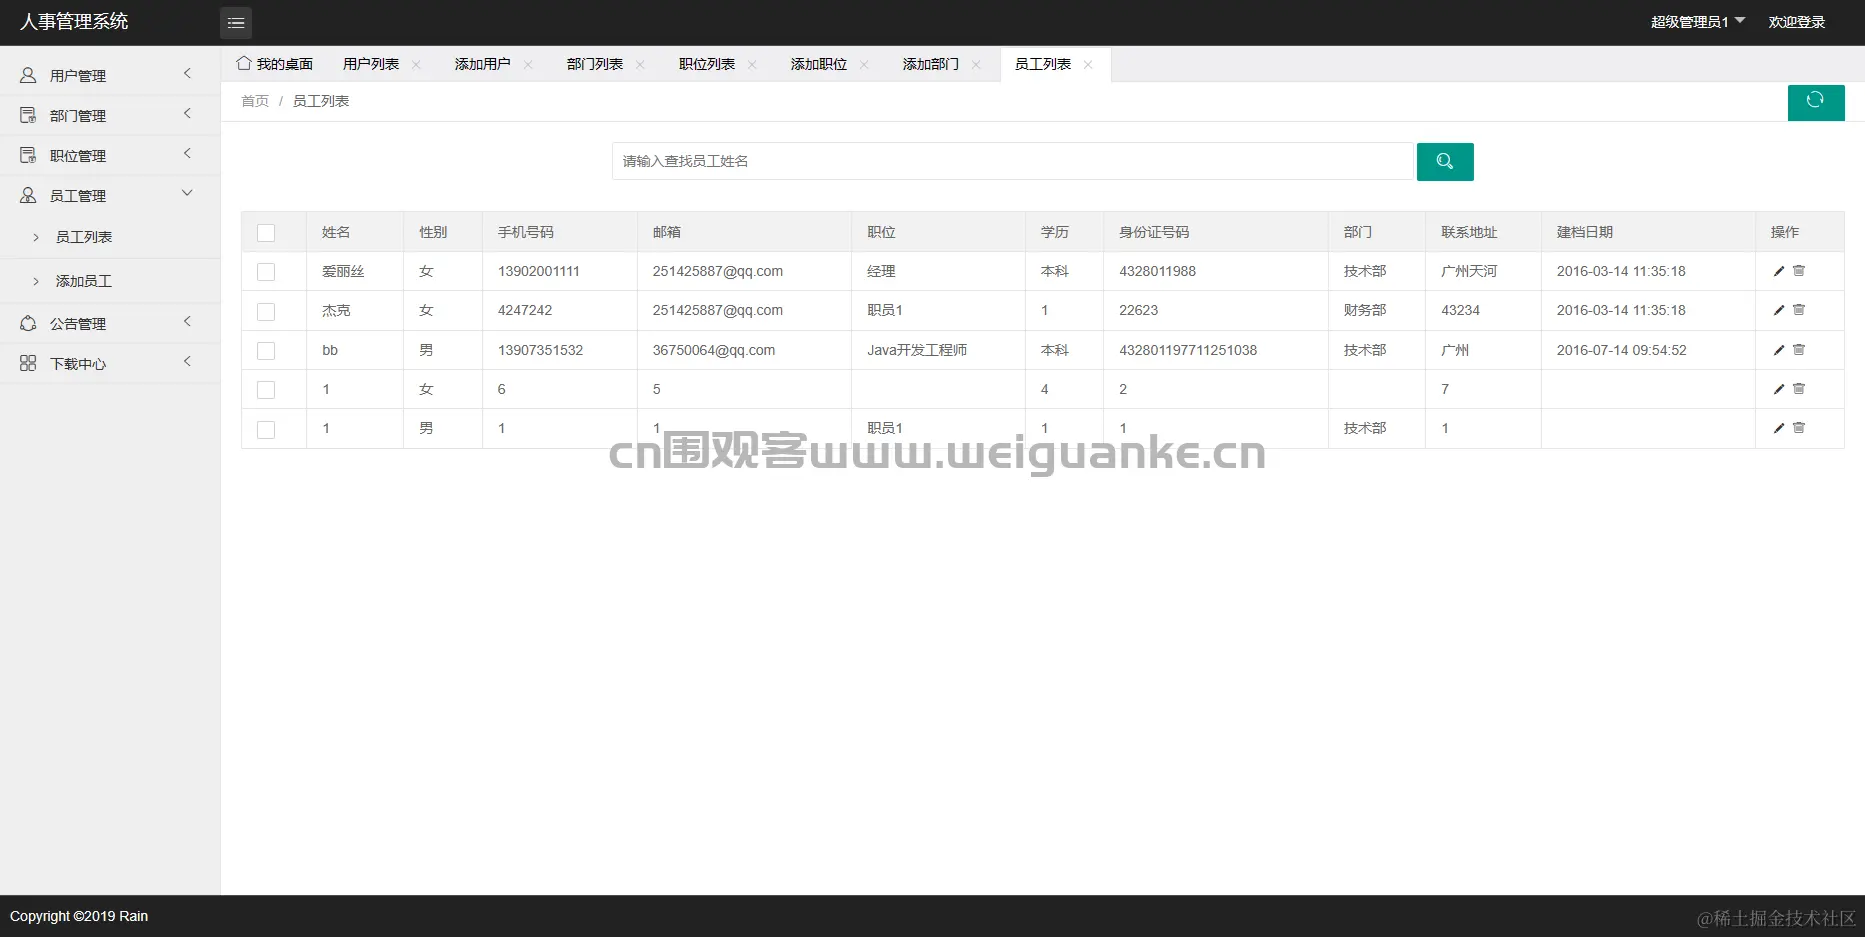Click the green search magnifier button
The width and height of the screenshot is (1865, 937).
coord(1444,161)
